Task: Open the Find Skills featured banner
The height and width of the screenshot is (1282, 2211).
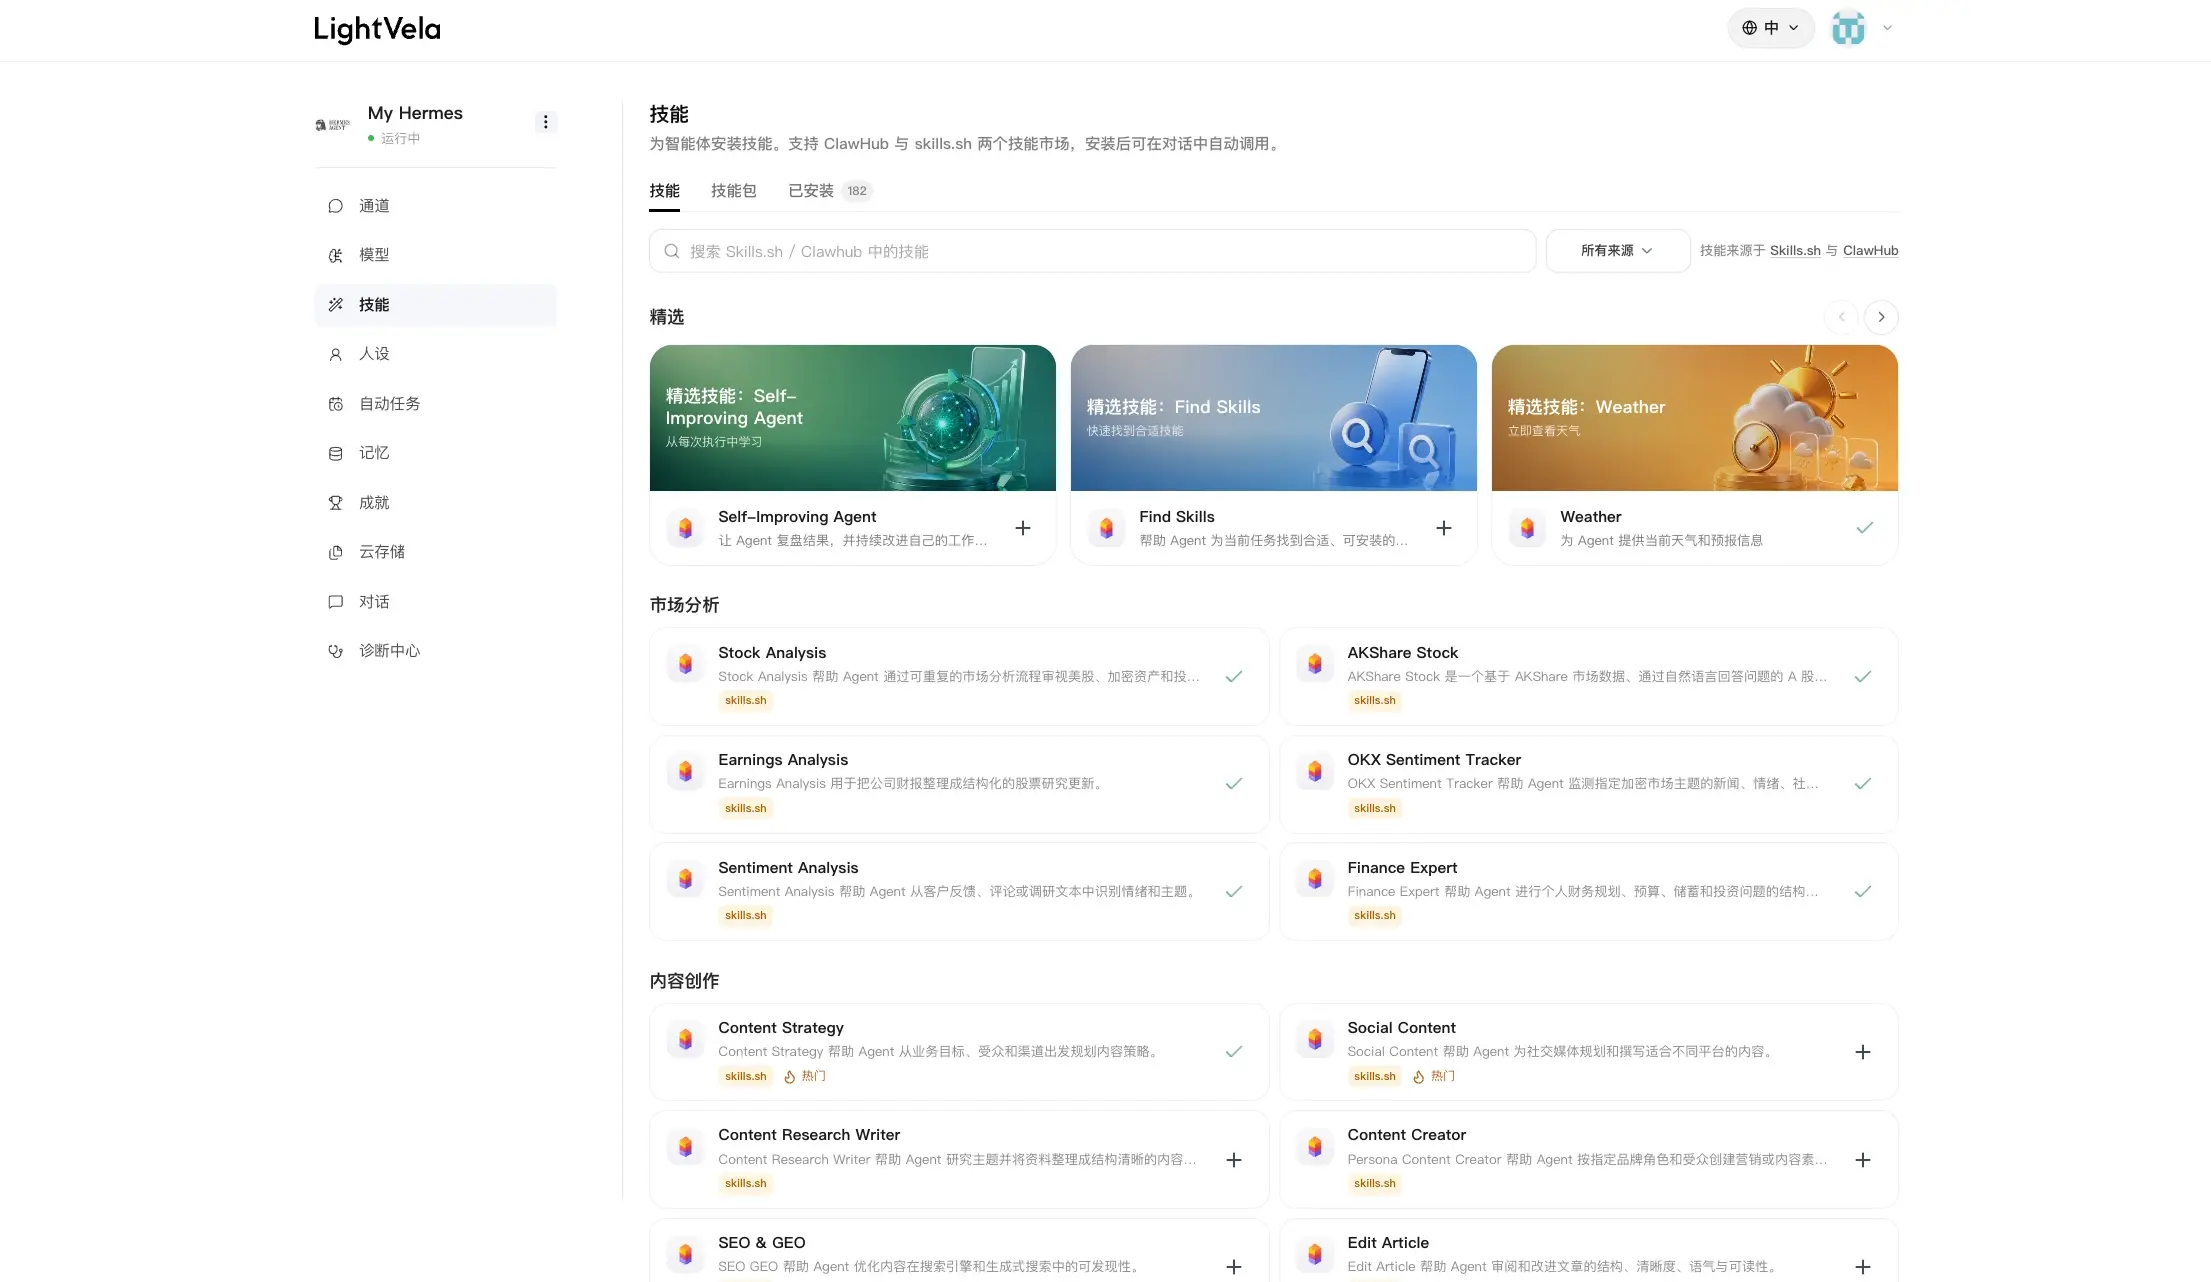Action: click(x=1274, y=418)
